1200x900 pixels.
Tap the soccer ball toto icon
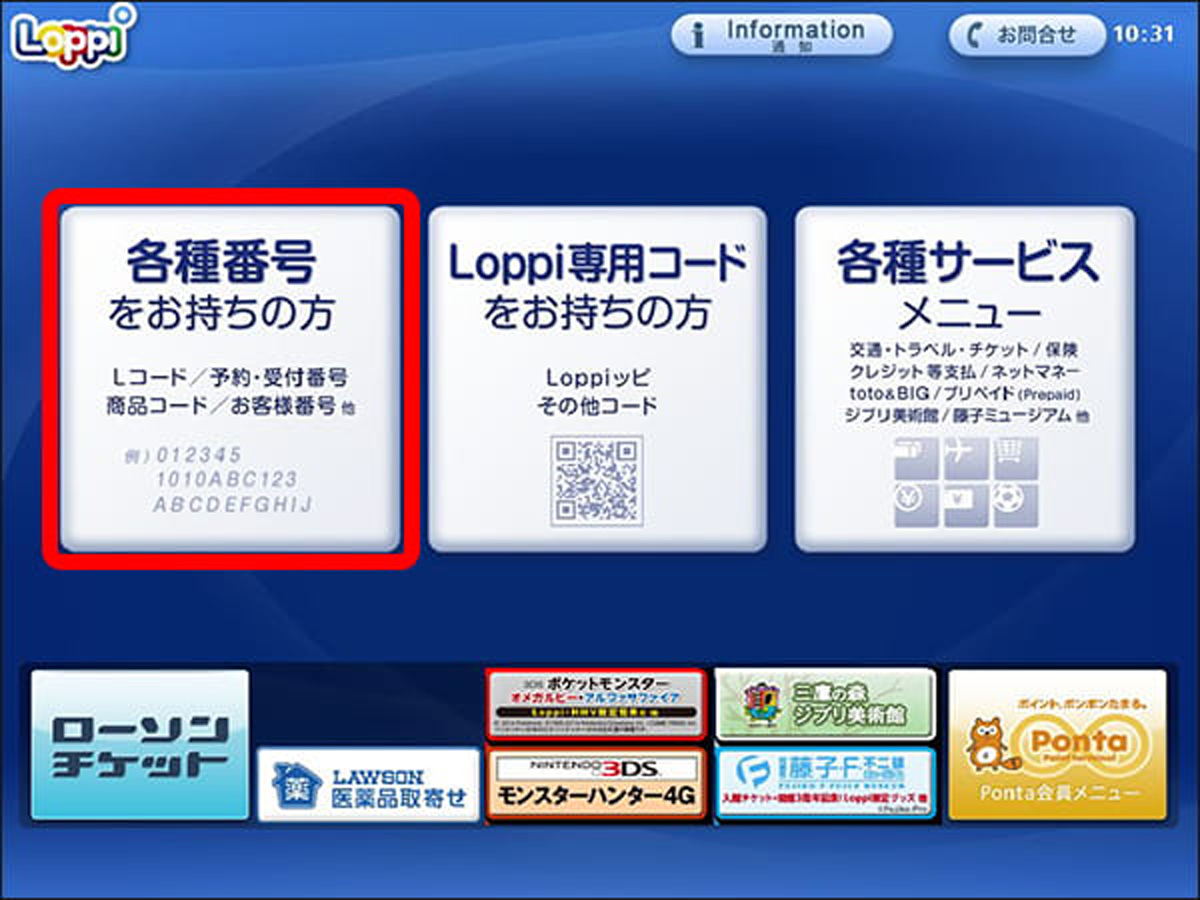click(x=1015, y=505)
